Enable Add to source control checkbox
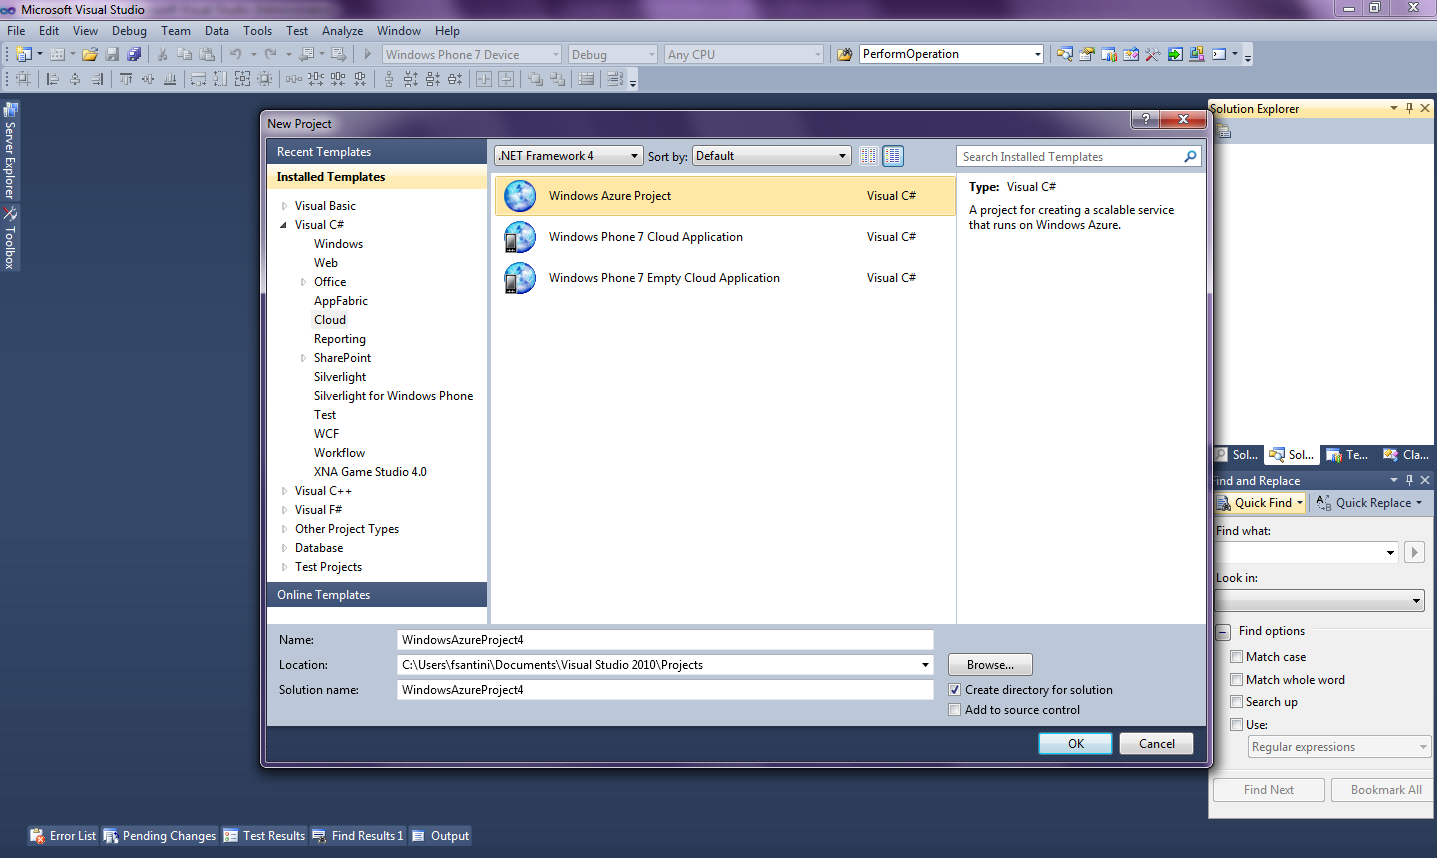The width and height of the screenshot is (1437, 858). point(954,710)
